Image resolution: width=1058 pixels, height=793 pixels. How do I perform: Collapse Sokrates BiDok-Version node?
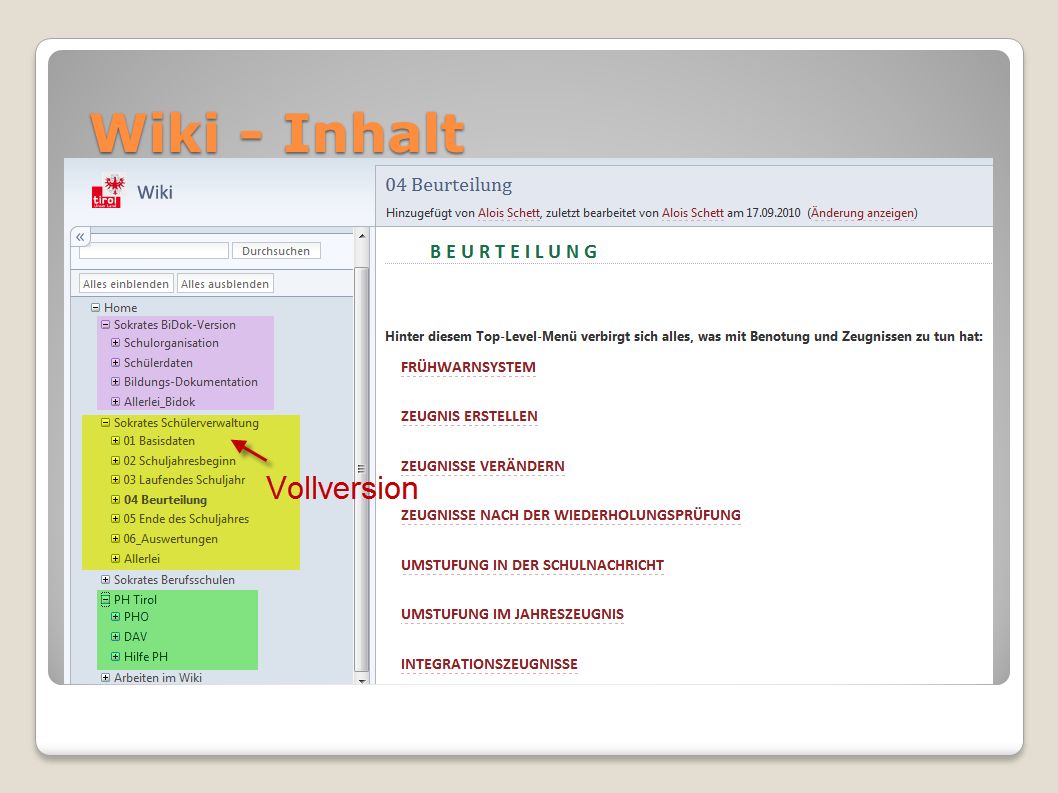(105, 325)
